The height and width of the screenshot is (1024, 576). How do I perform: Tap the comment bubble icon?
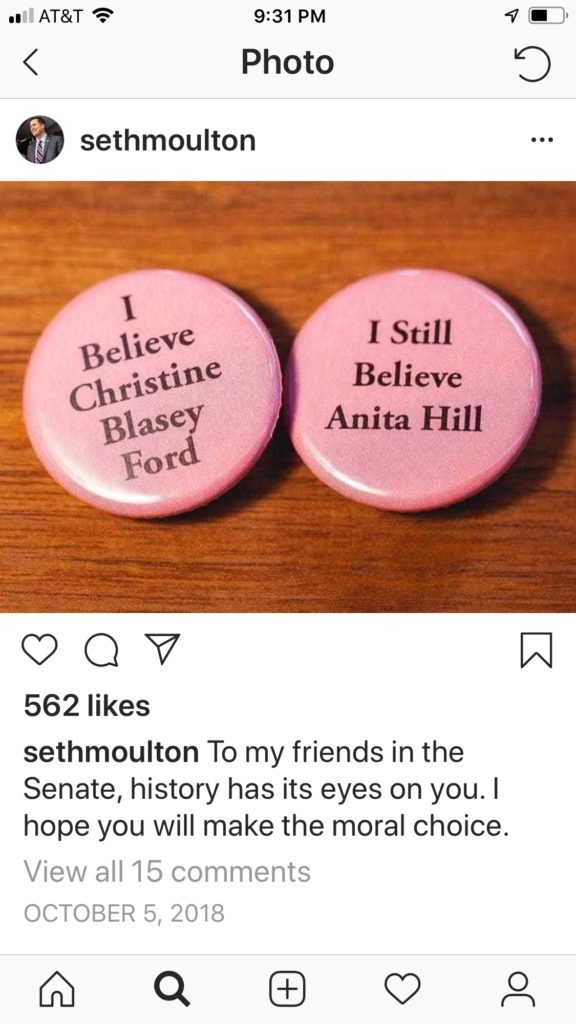coord(100,650)
